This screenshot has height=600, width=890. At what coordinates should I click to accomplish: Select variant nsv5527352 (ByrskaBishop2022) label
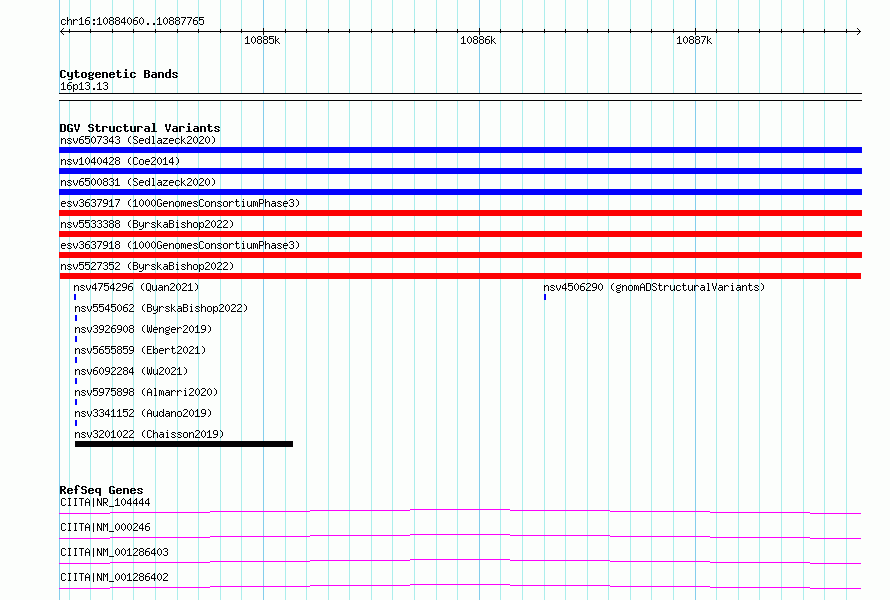point(147,266)
